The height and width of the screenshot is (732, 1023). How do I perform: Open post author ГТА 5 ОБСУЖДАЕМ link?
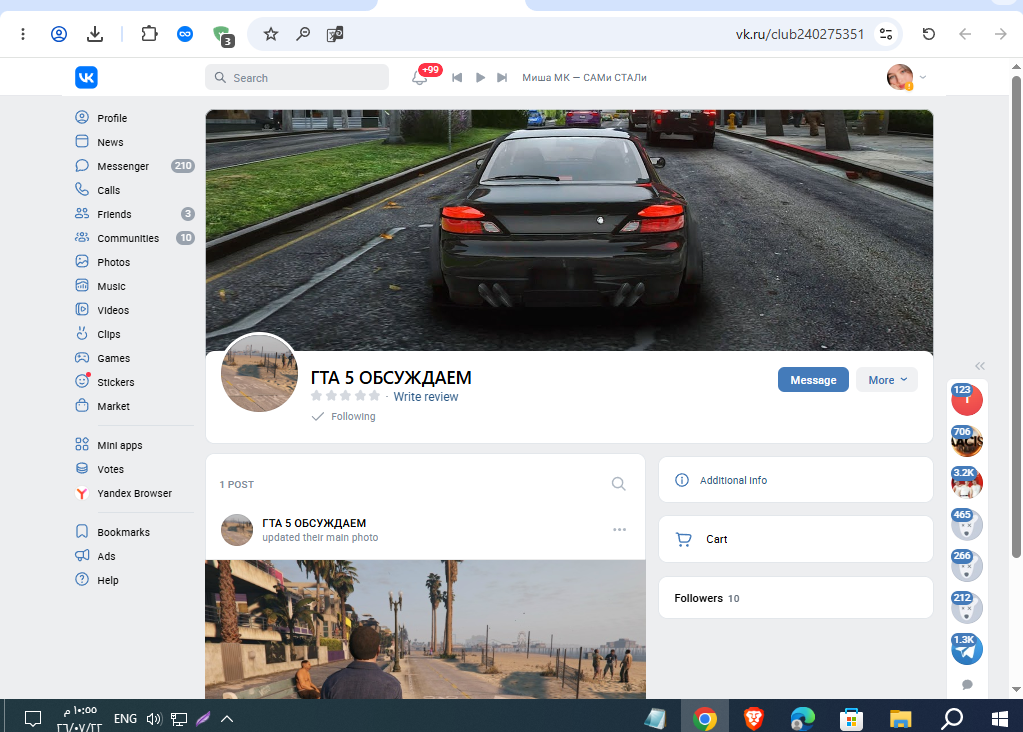pos(314,523)
